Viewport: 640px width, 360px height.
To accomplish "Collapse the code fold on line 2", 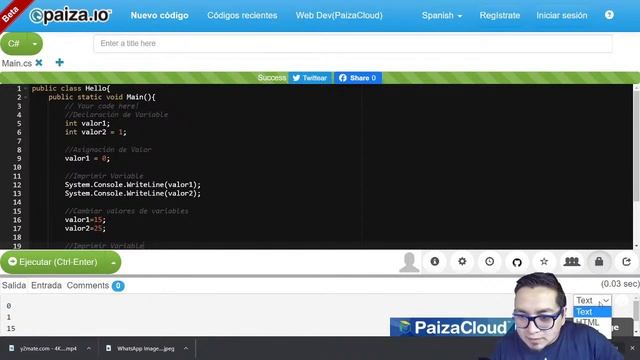I will 25,97.
